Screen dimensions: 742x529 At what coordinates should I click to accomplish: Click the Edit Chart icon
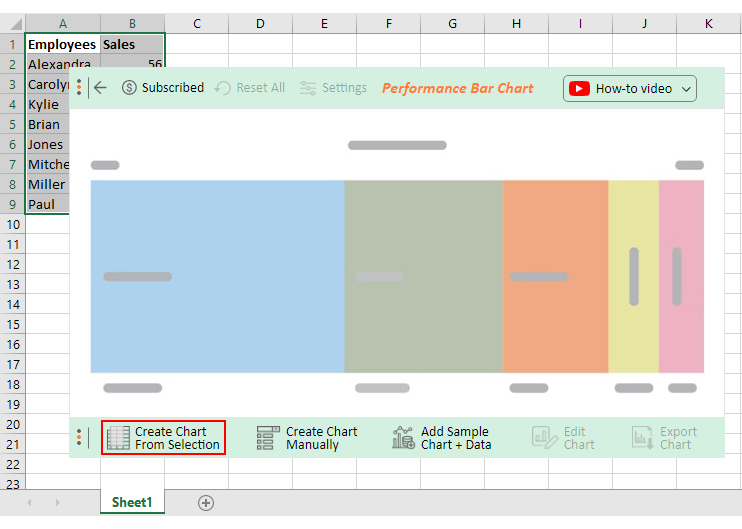pos(544,438)
